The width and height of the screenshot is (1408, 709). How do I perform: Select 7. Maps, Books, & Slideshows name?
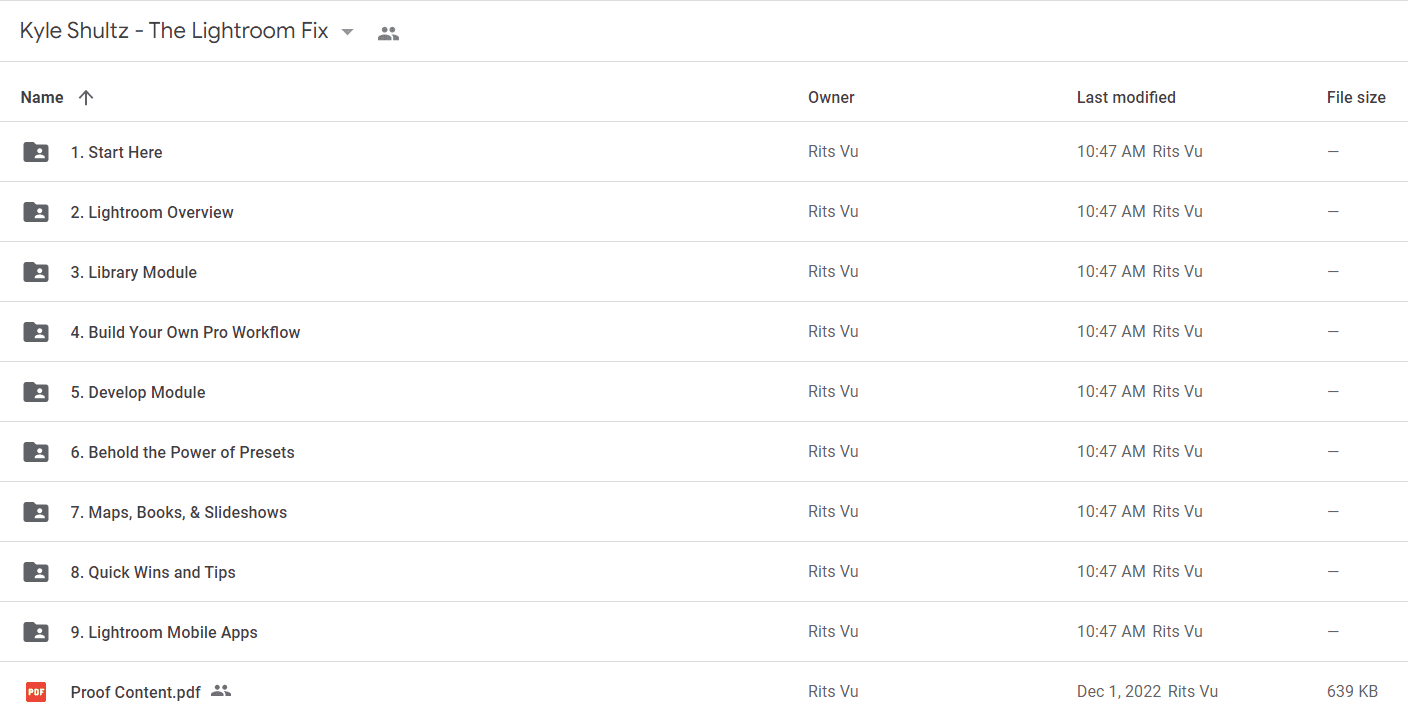(x=179, y=512)
